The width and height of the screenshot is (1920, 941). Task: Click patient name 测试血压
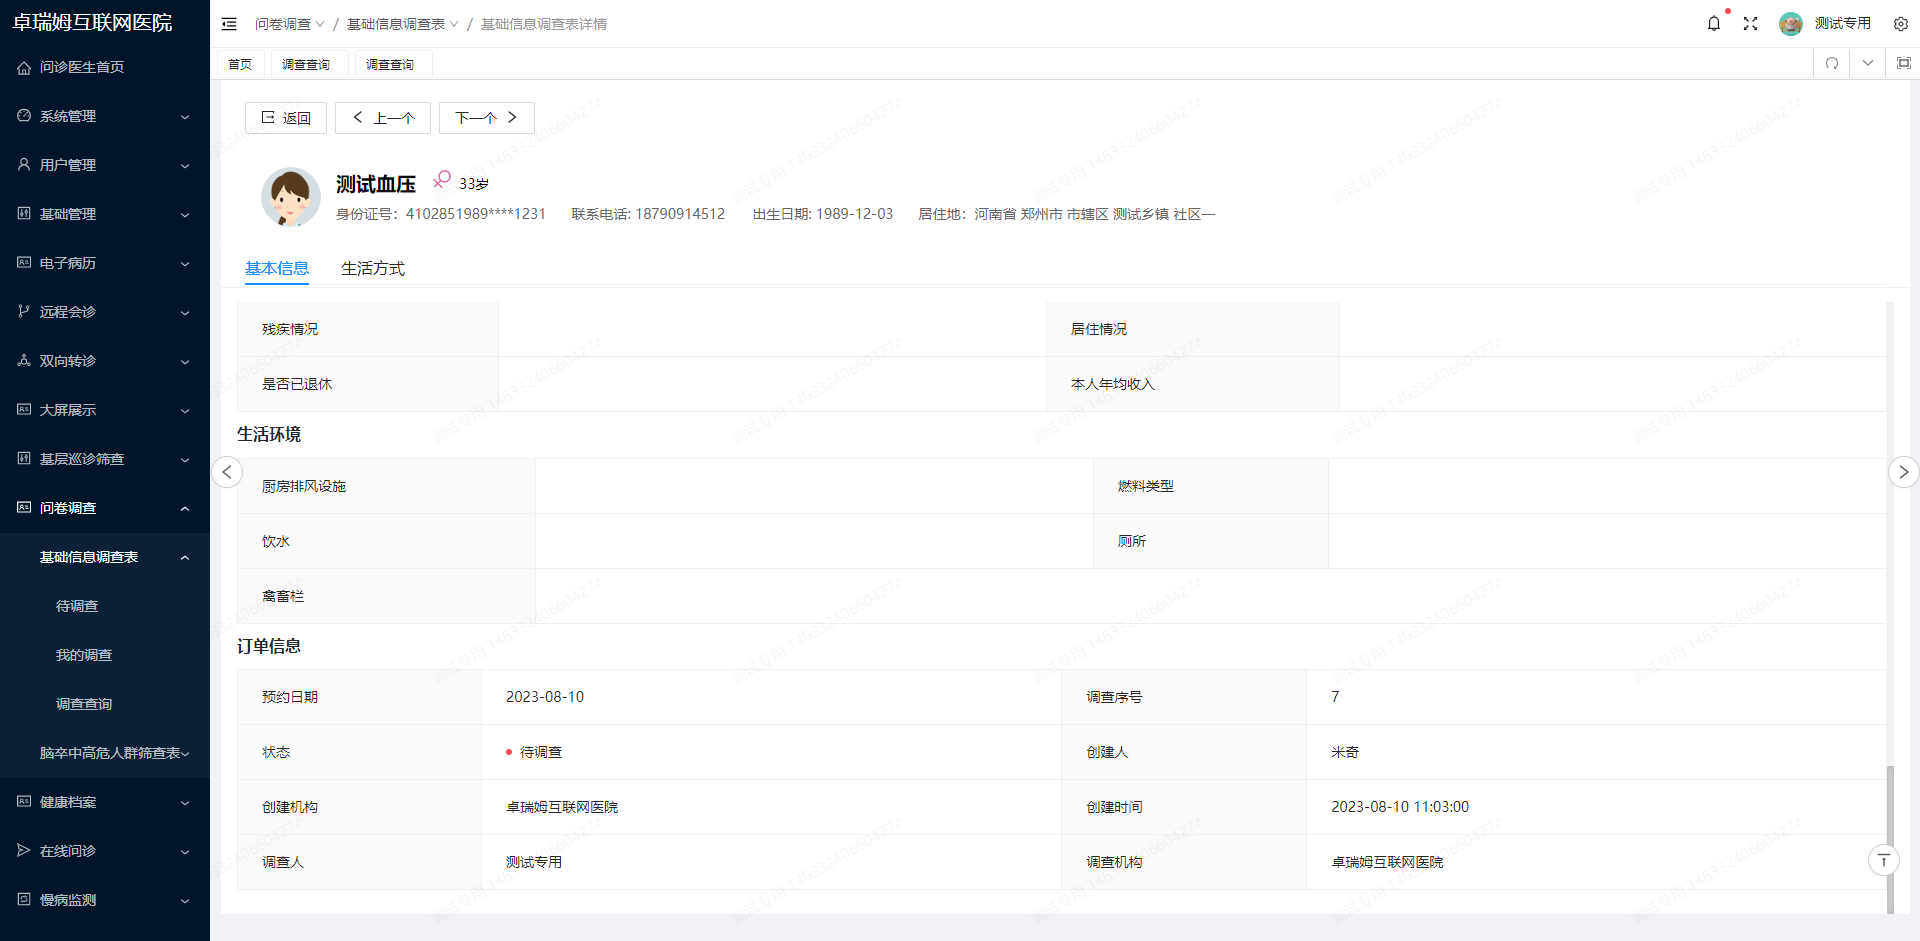click(x=376, y=184)
